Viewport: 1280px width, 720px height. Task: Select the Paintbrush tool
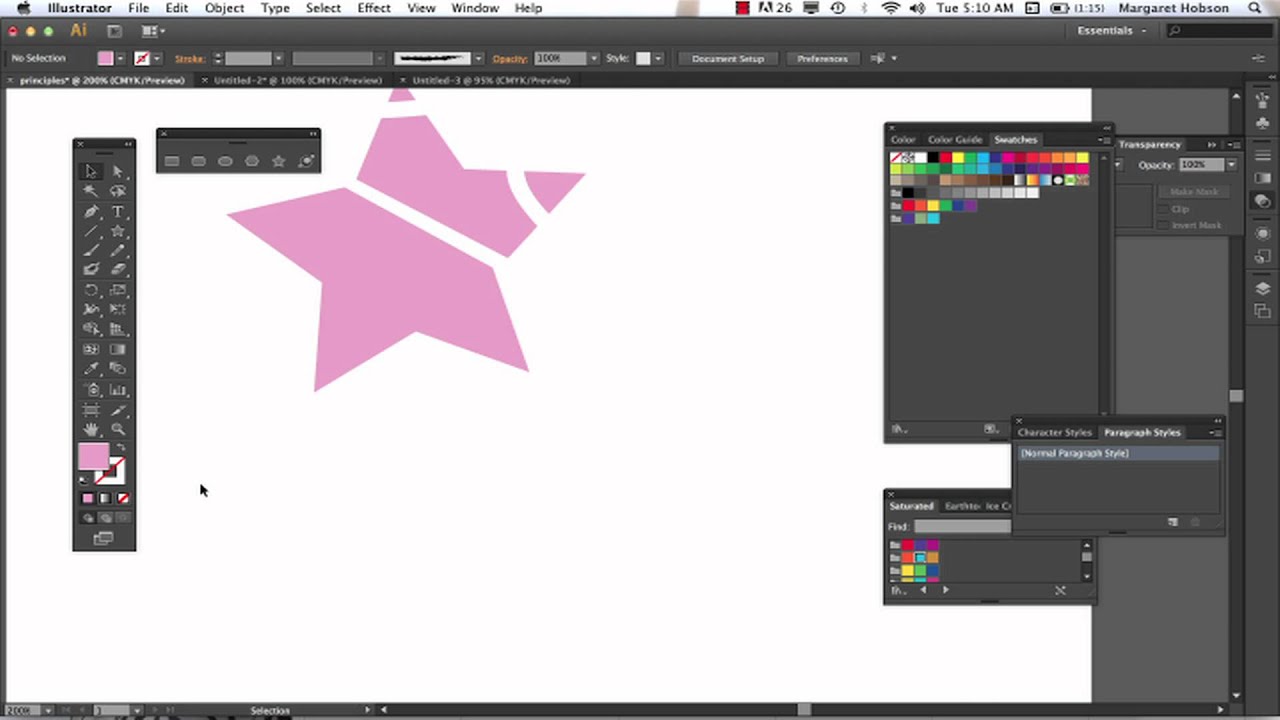tap(91, 250)
